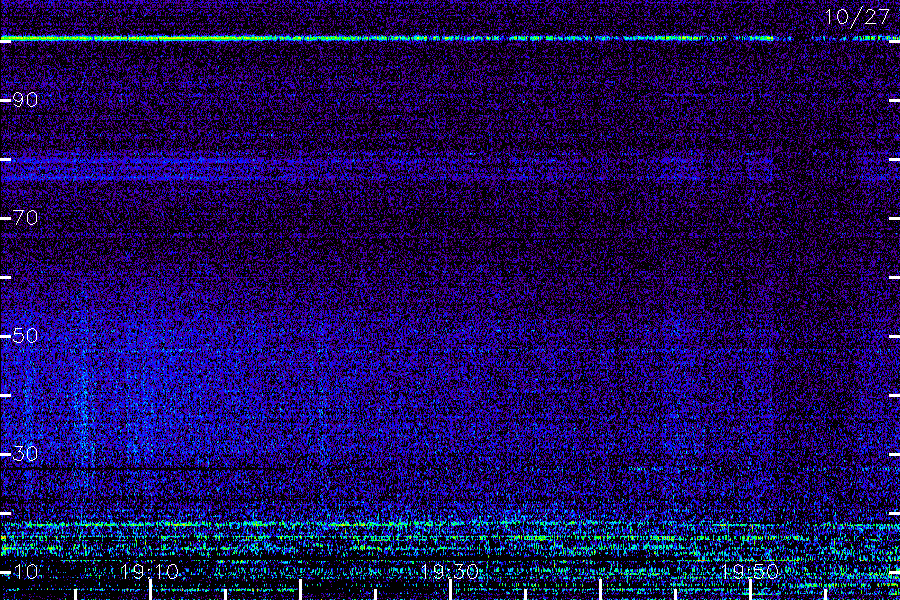Click the 10 frequency axis label
Image resolution: width=900 pixels, height=600 pixels.
click(x=25, y=572)
